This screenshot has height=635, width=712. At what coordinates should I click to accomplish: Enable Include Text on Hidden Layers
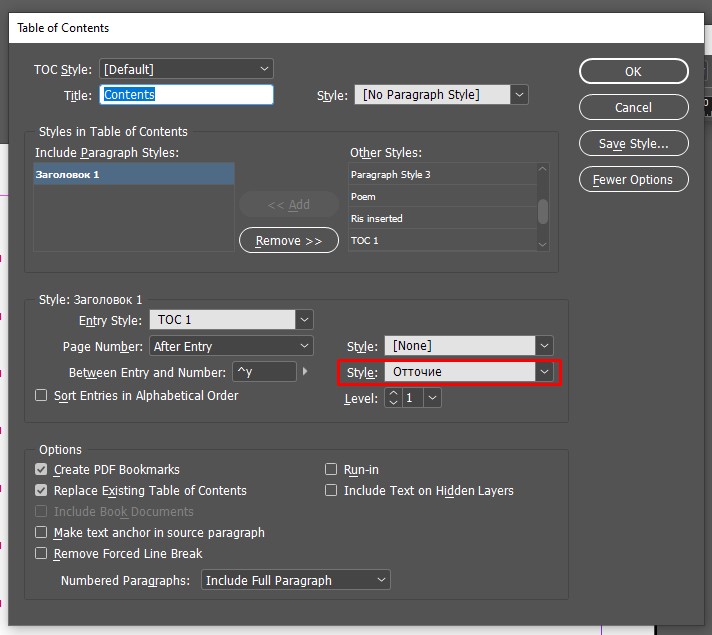coord(331,490)
